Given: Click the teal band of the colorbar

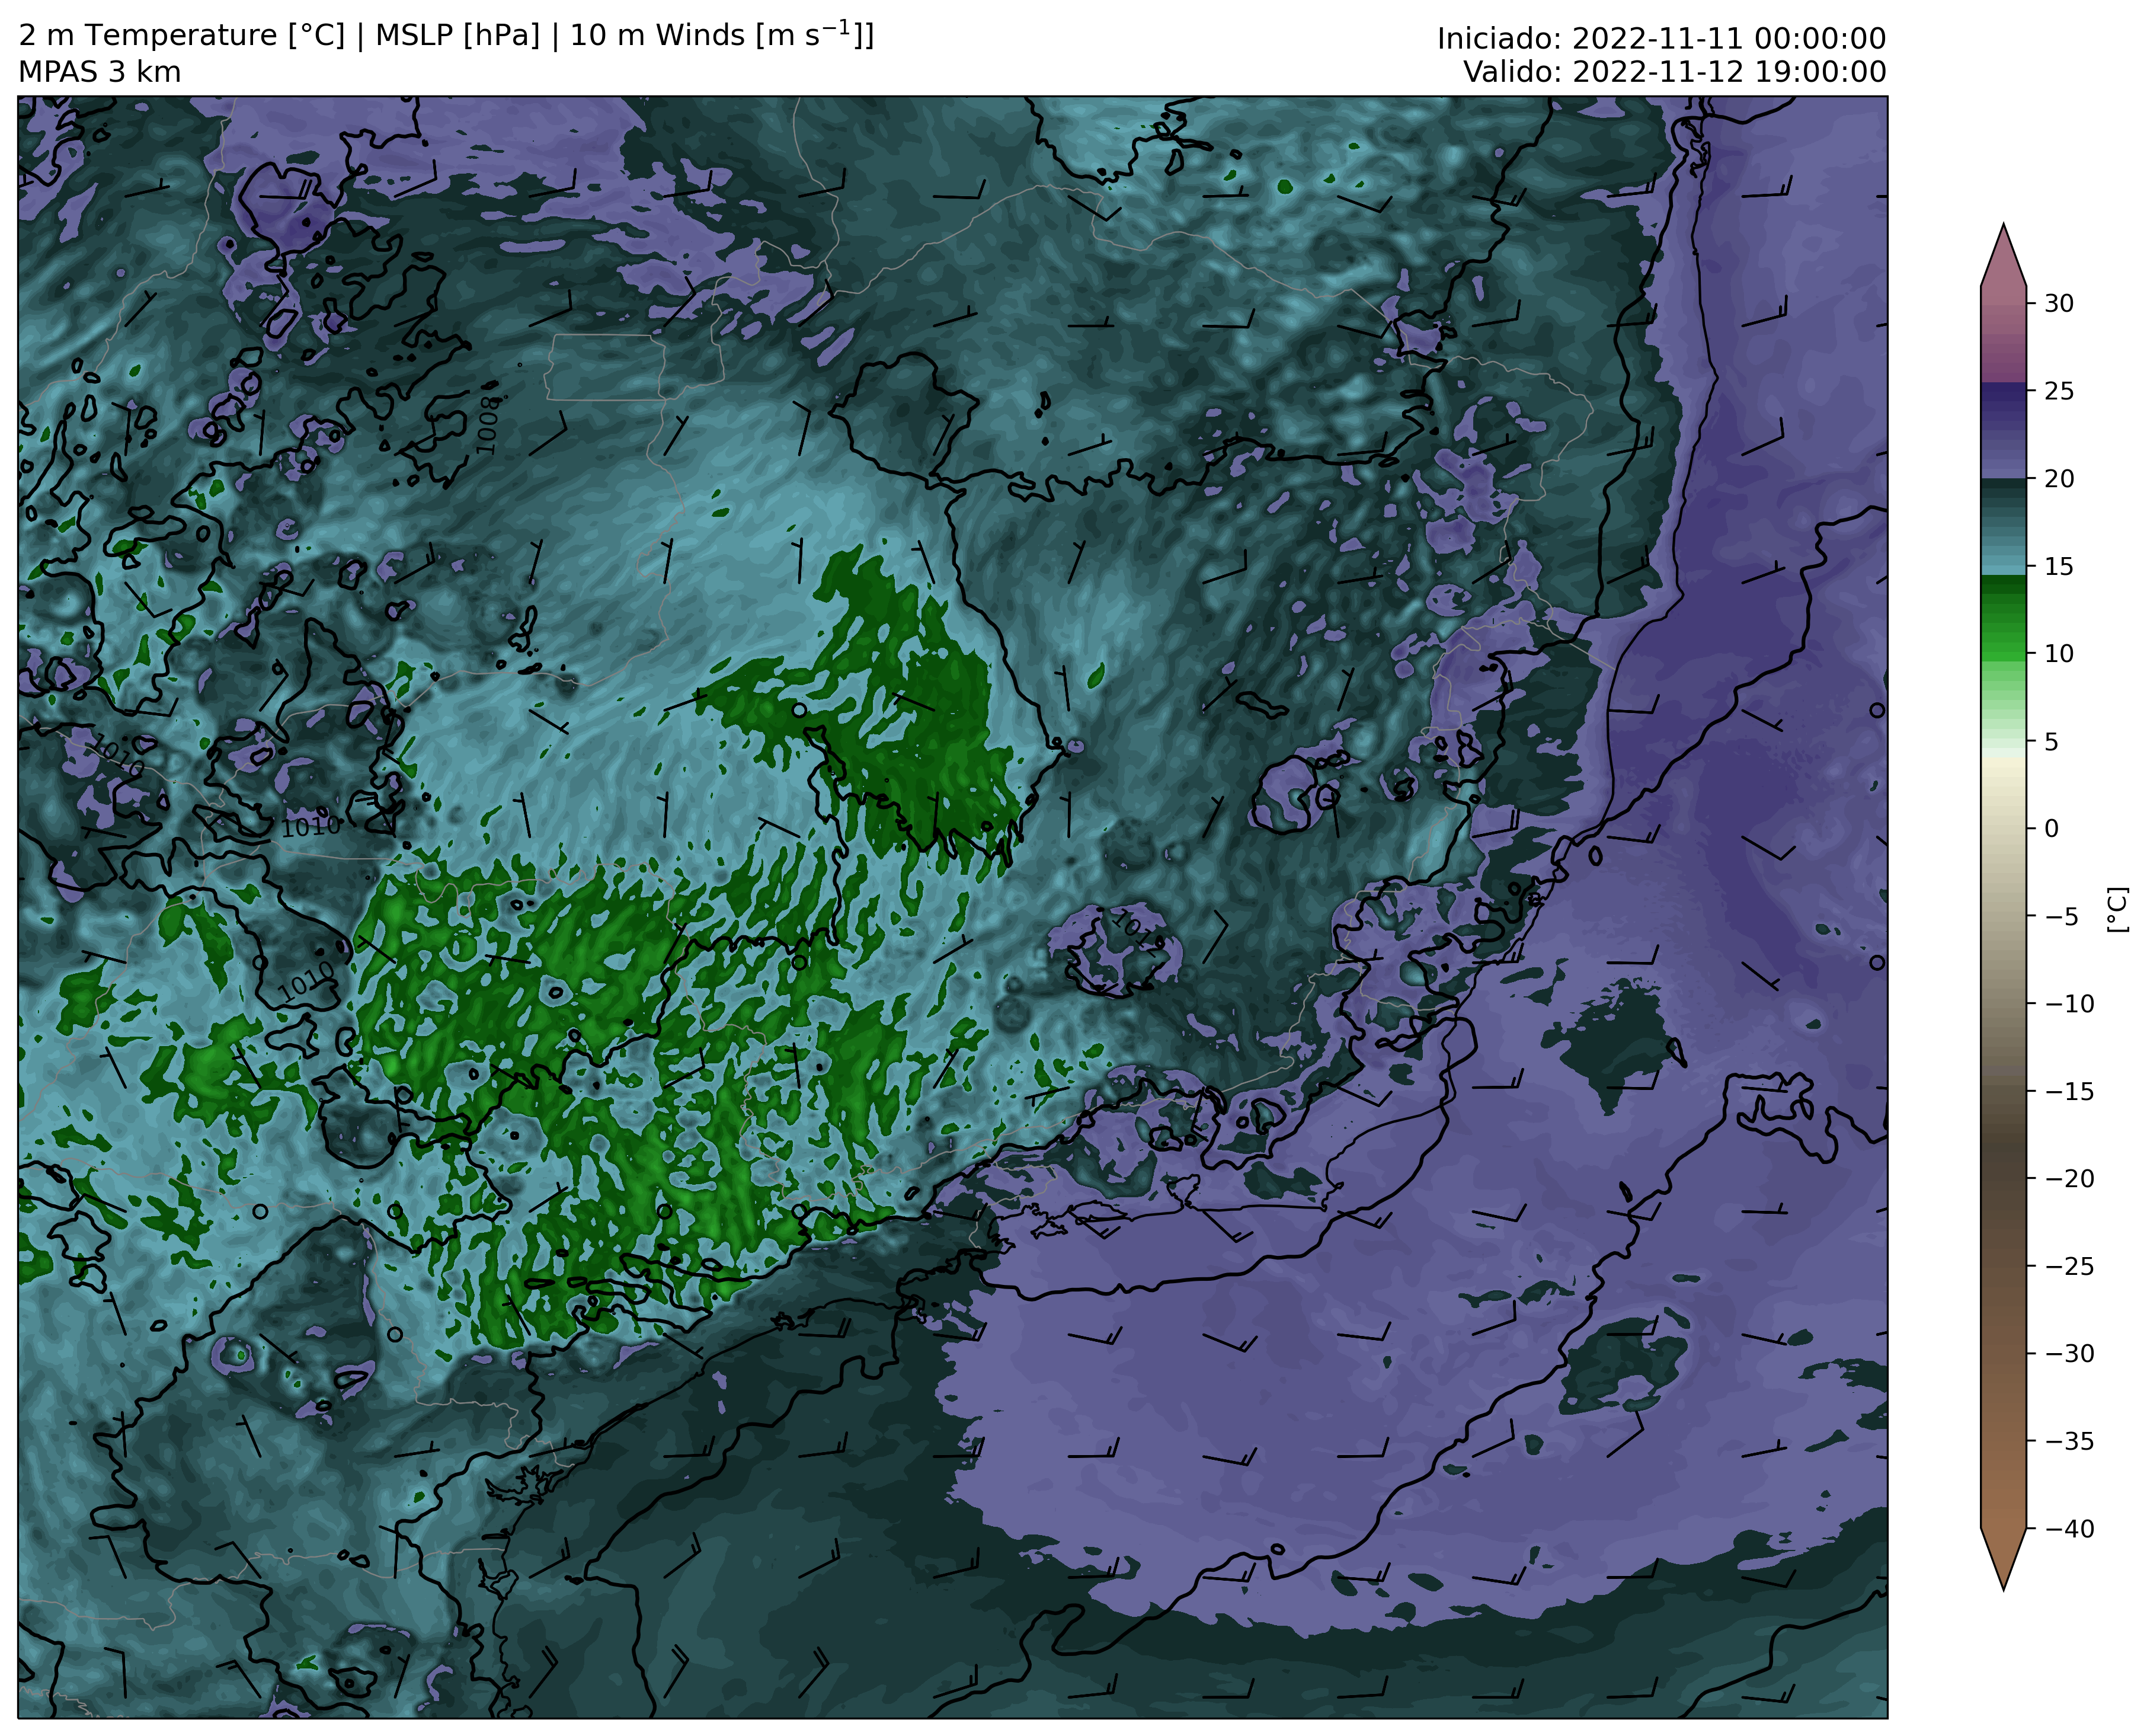Looking at the screenshot, I should (2003, 527).
